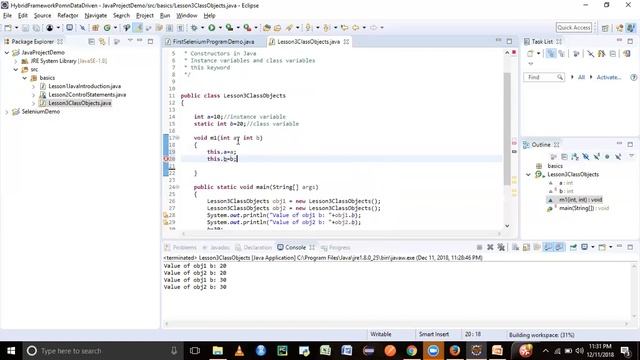Click the Debug bug icon in the main toolbar
Screen dimensions: 640x360
[x=194, y=28]
